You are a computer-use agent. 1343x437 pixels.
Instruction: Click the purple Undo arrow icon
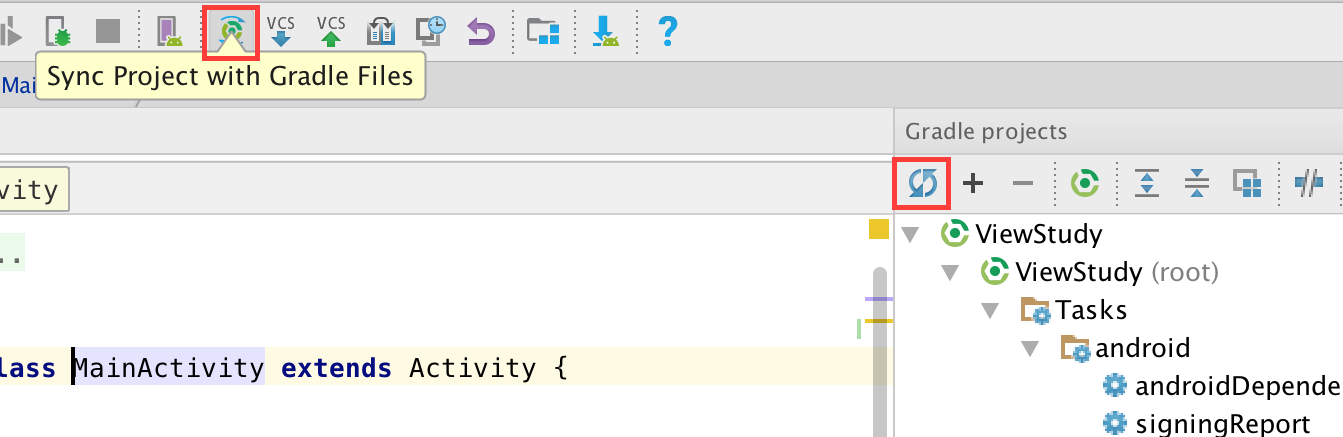click(x=481, y=31)
